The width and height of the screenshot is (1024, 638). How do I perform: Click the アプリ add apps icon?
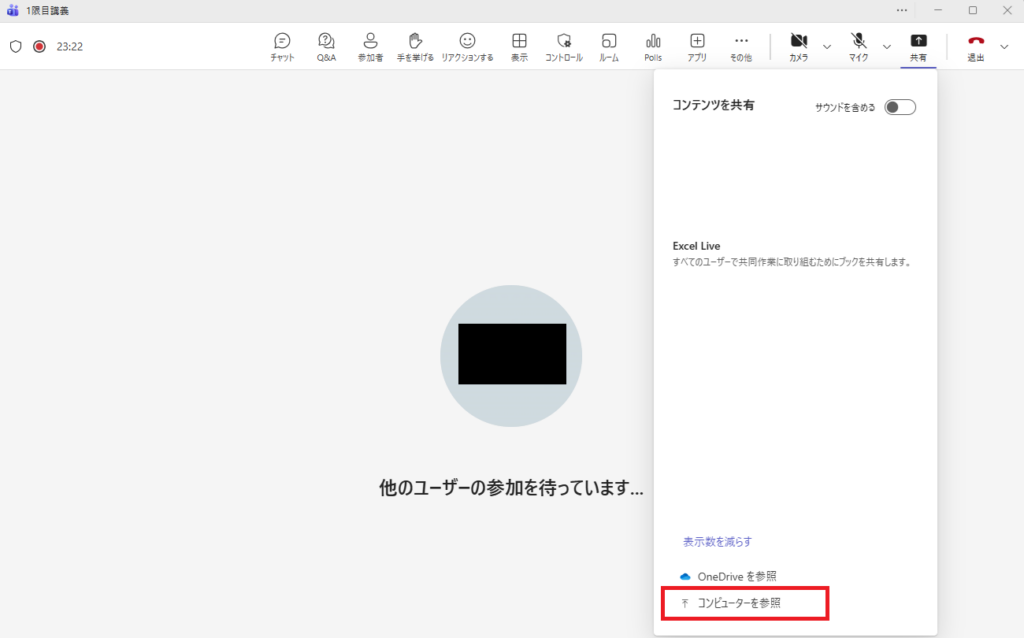[697, 46]
